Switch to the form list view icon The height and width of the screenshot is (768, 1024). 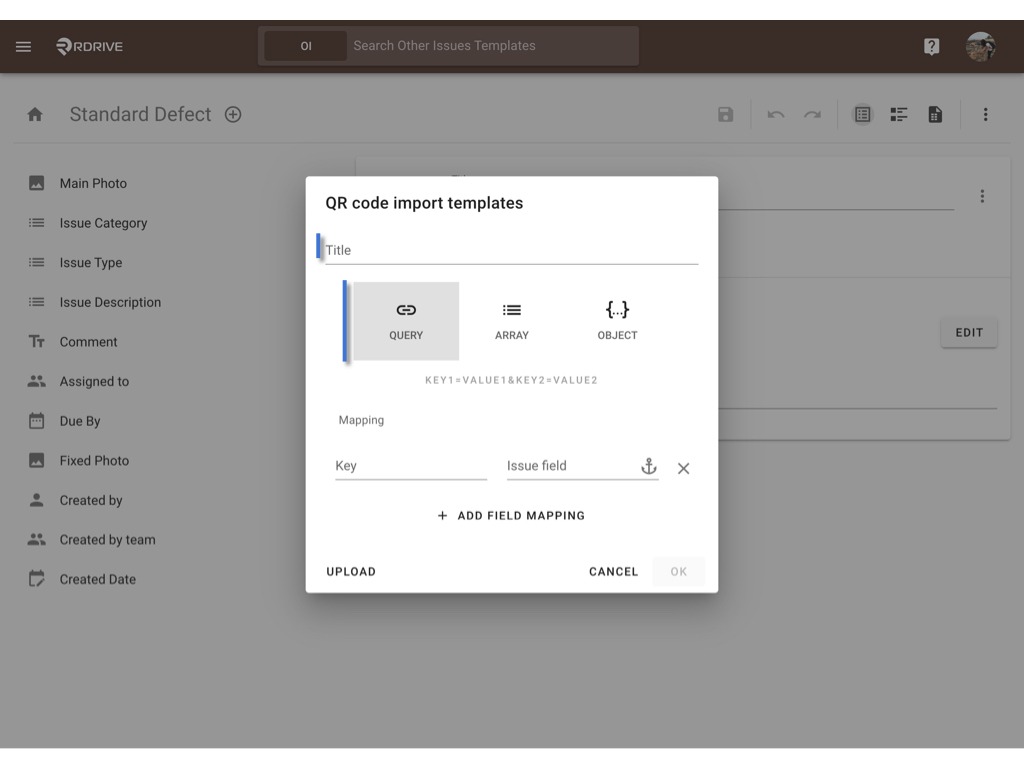(863, 115)
